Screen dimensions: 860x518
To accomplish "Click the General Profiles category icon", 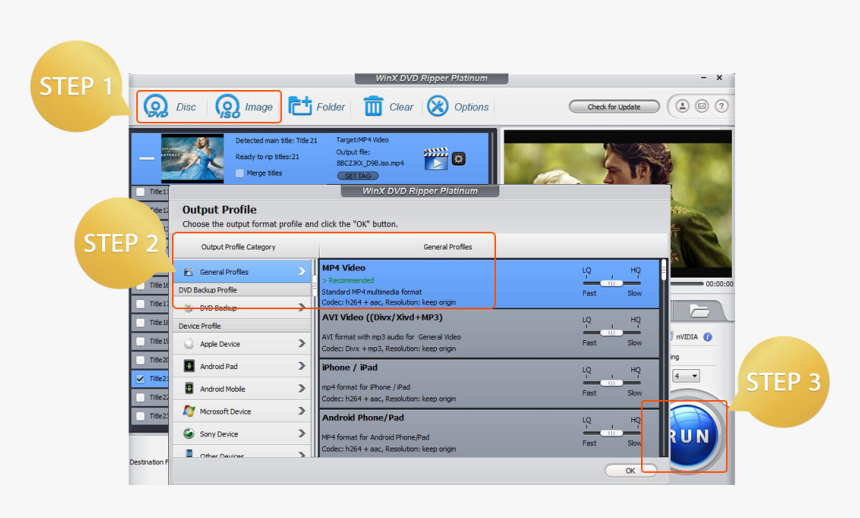I will [x=189, y=272].
